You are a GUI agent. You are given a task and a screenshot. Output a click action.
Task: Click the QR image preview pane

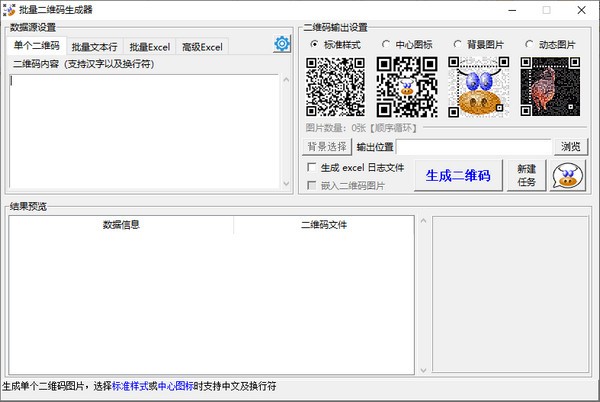point(510,294)
